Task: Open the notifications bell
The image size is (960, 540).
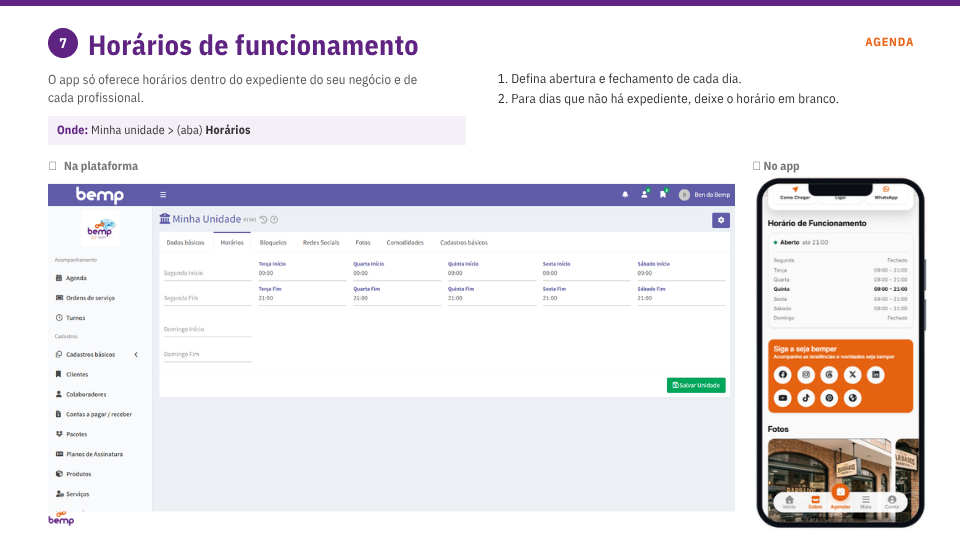Action: [x=625, y=195]
